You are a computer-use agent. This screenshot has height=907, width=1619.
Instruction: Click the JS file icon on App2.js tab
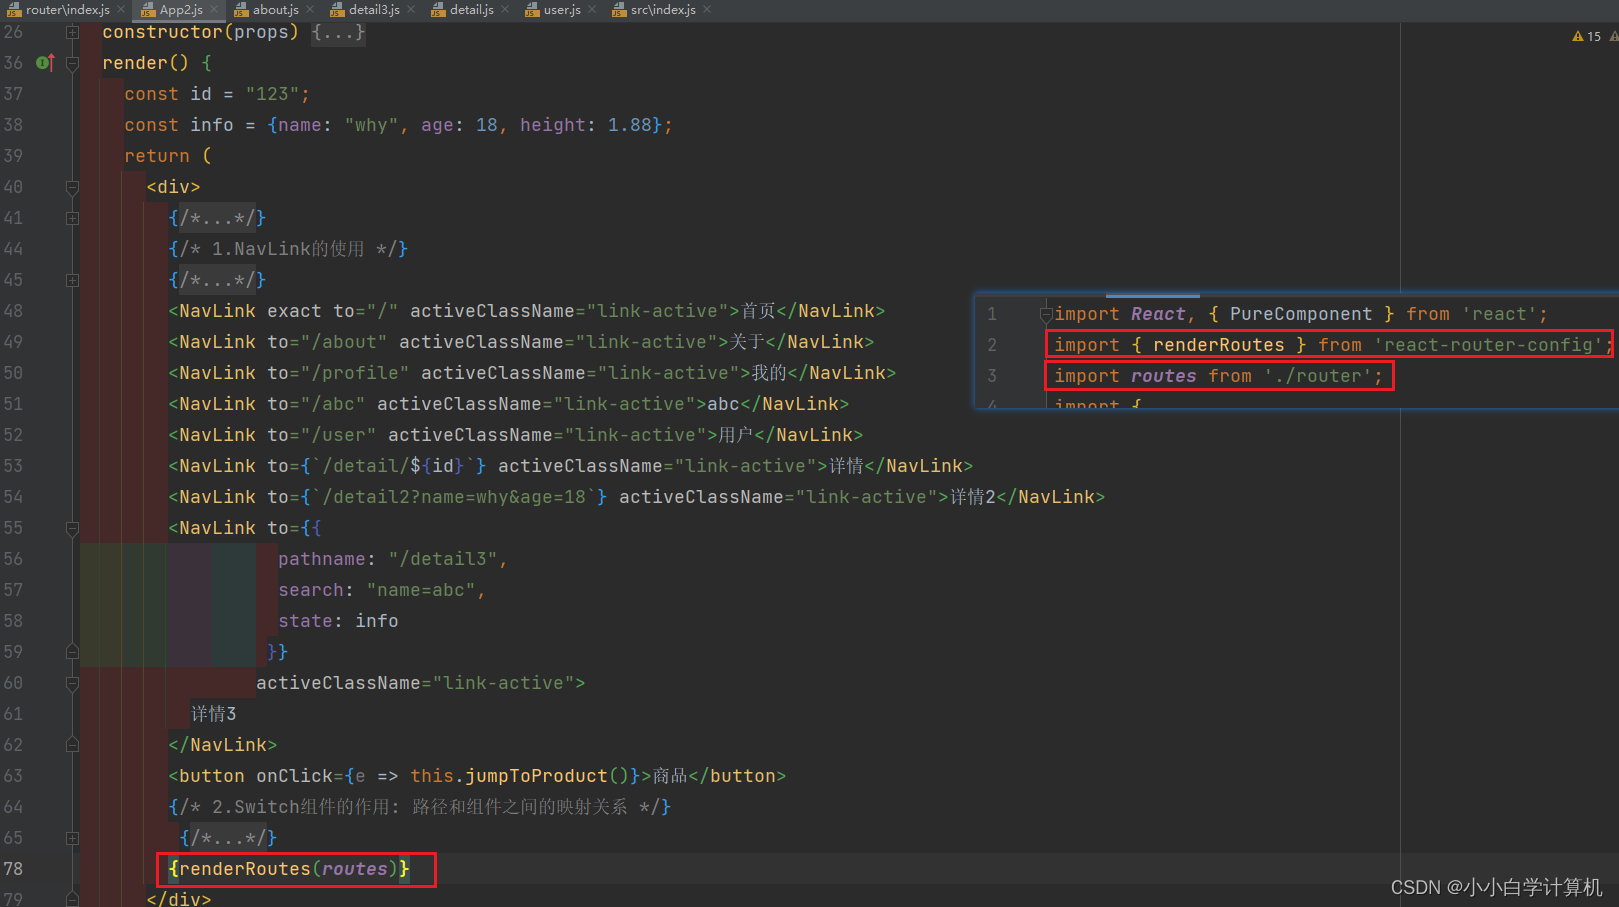pos(148,10)
